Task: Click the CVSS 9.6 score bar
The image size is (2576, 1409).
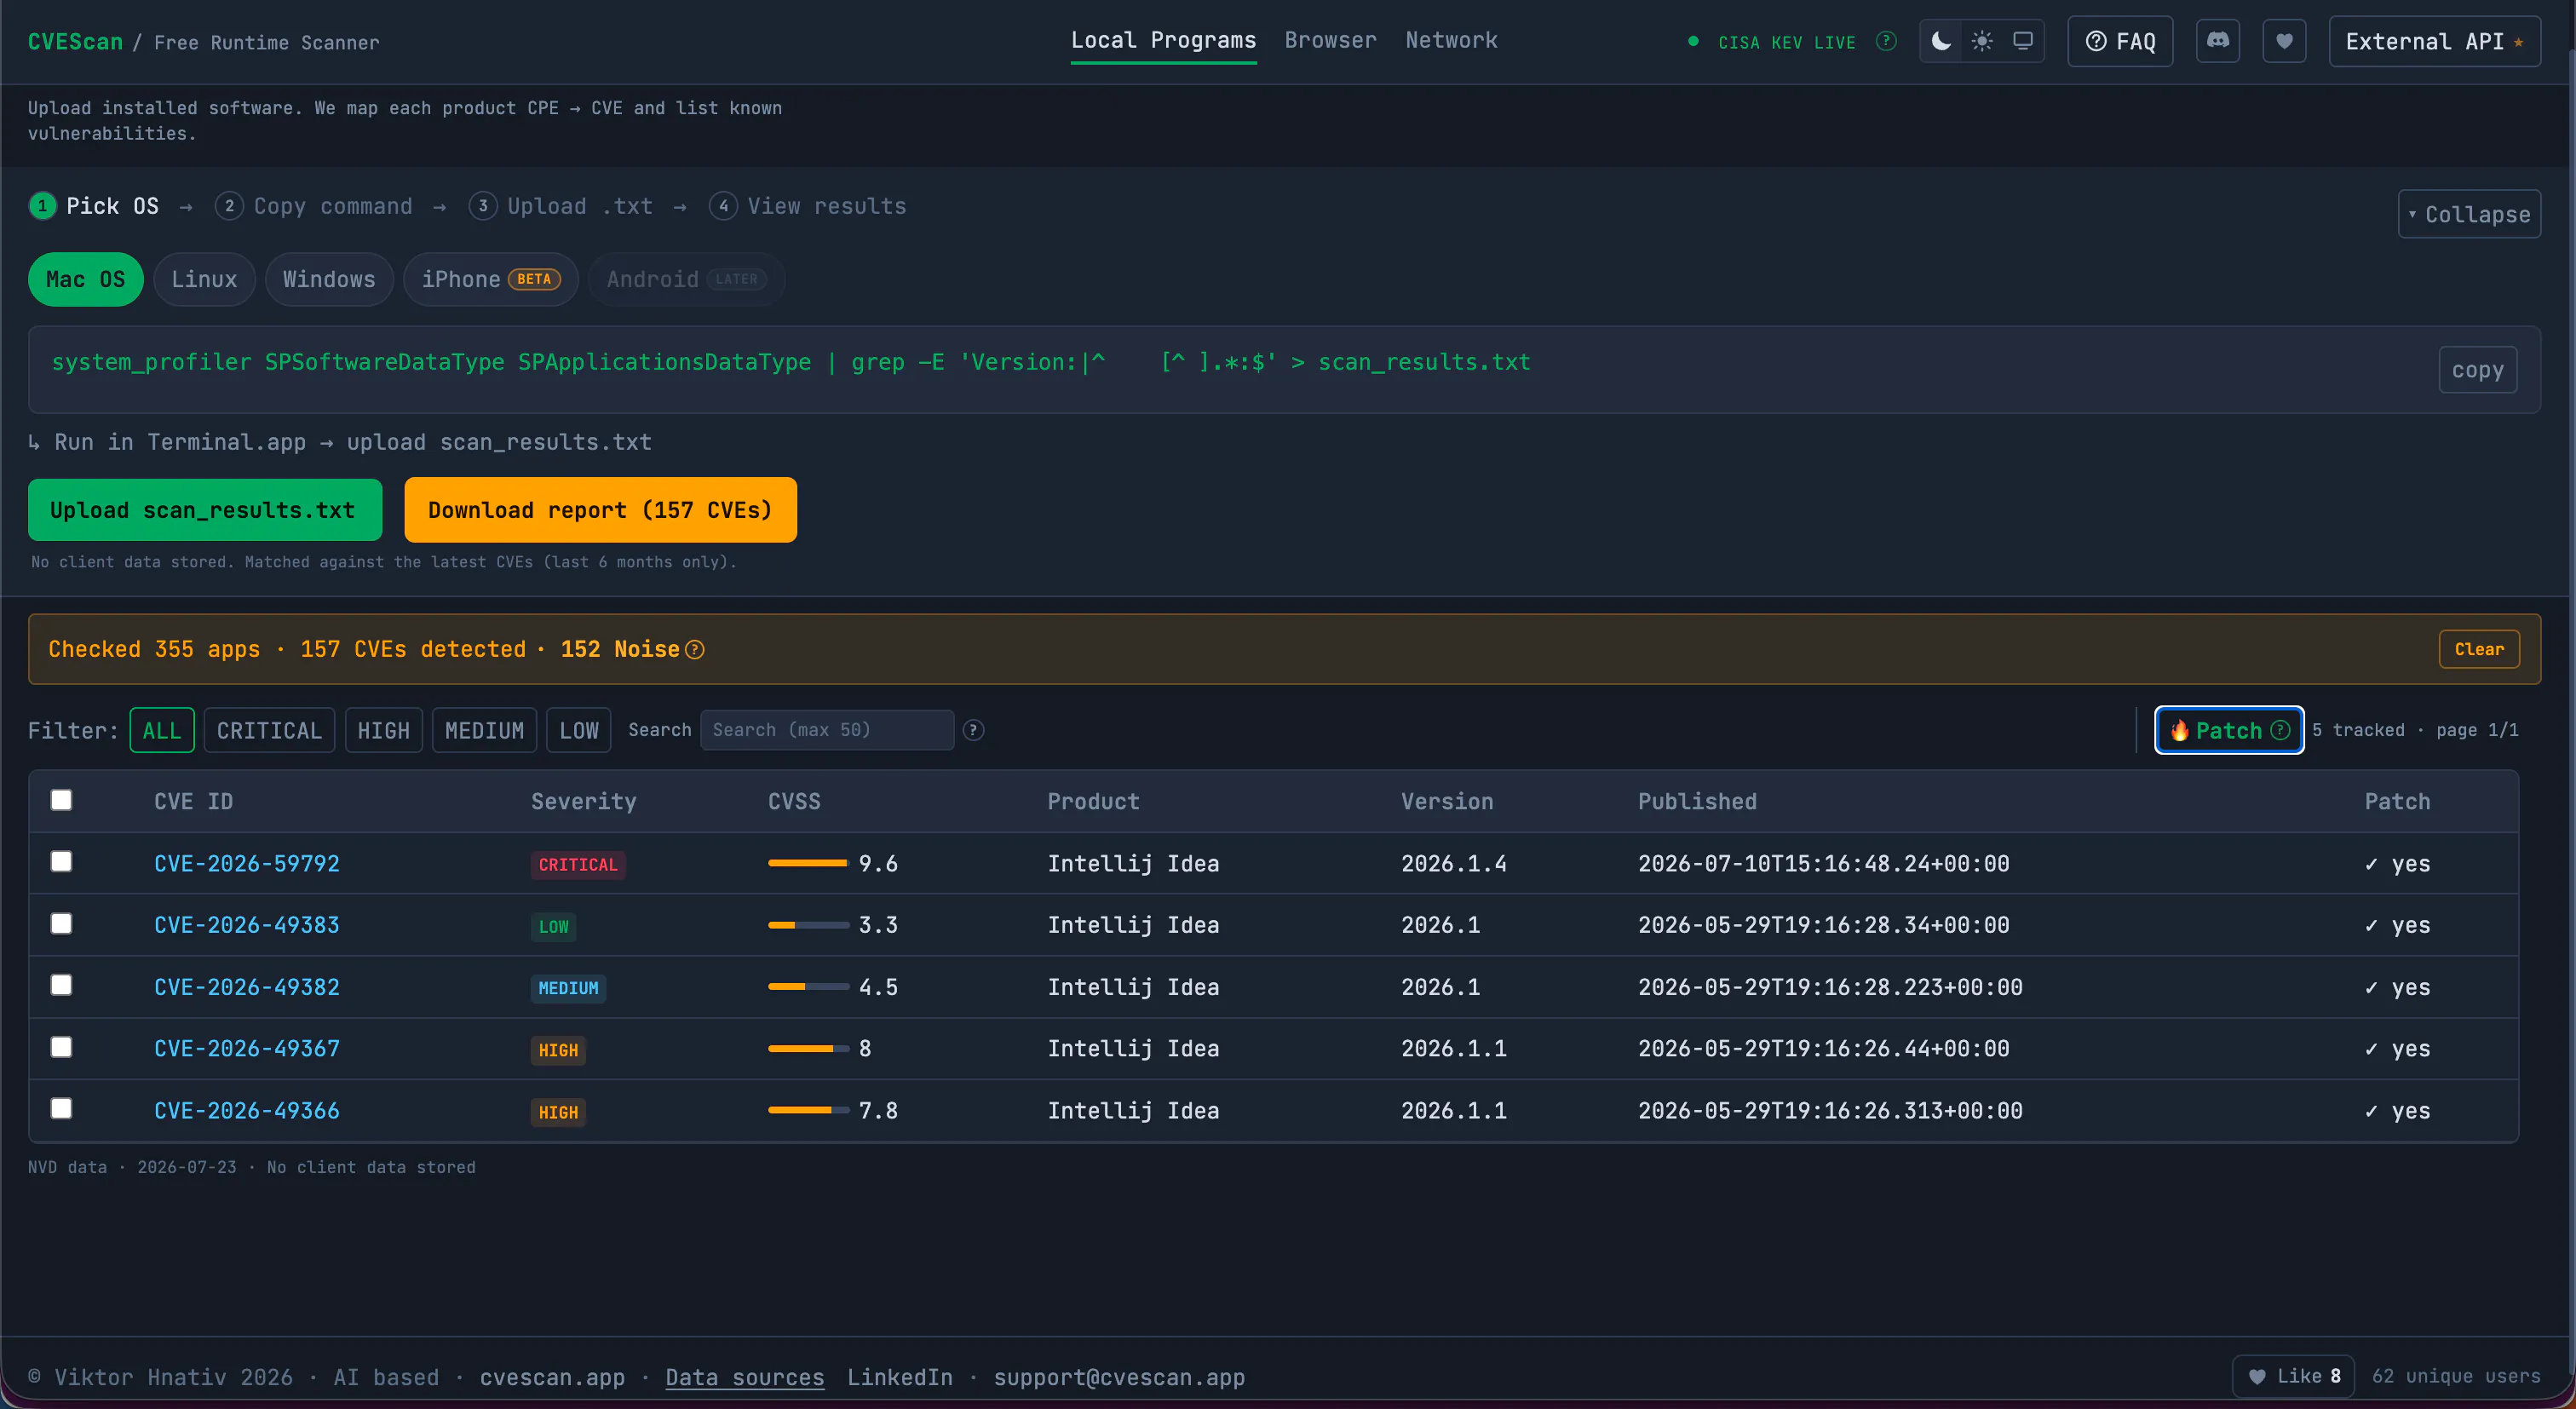Action: (808, 863)
